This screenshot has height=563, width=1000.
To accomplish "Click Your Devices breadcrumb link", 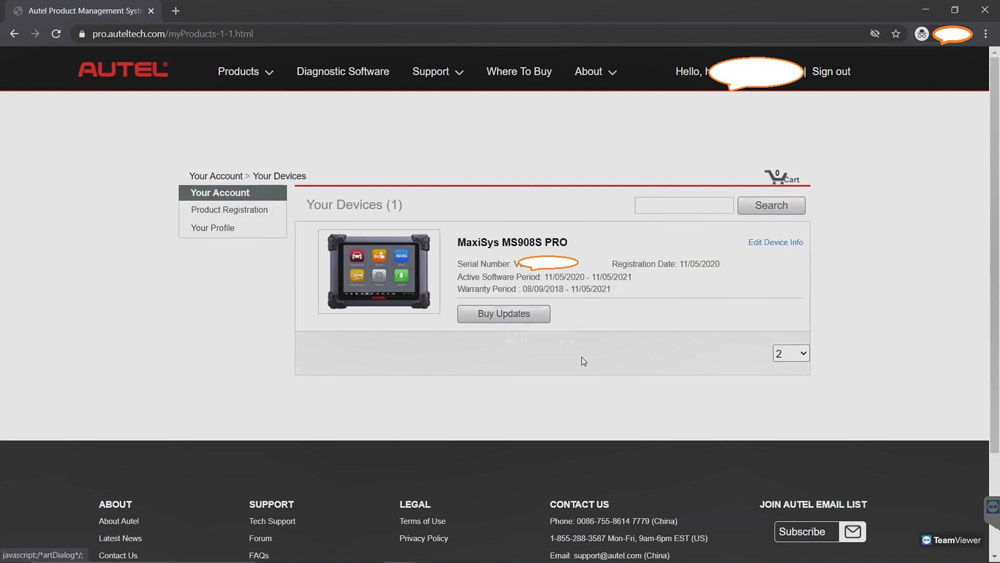I will 279,176.
